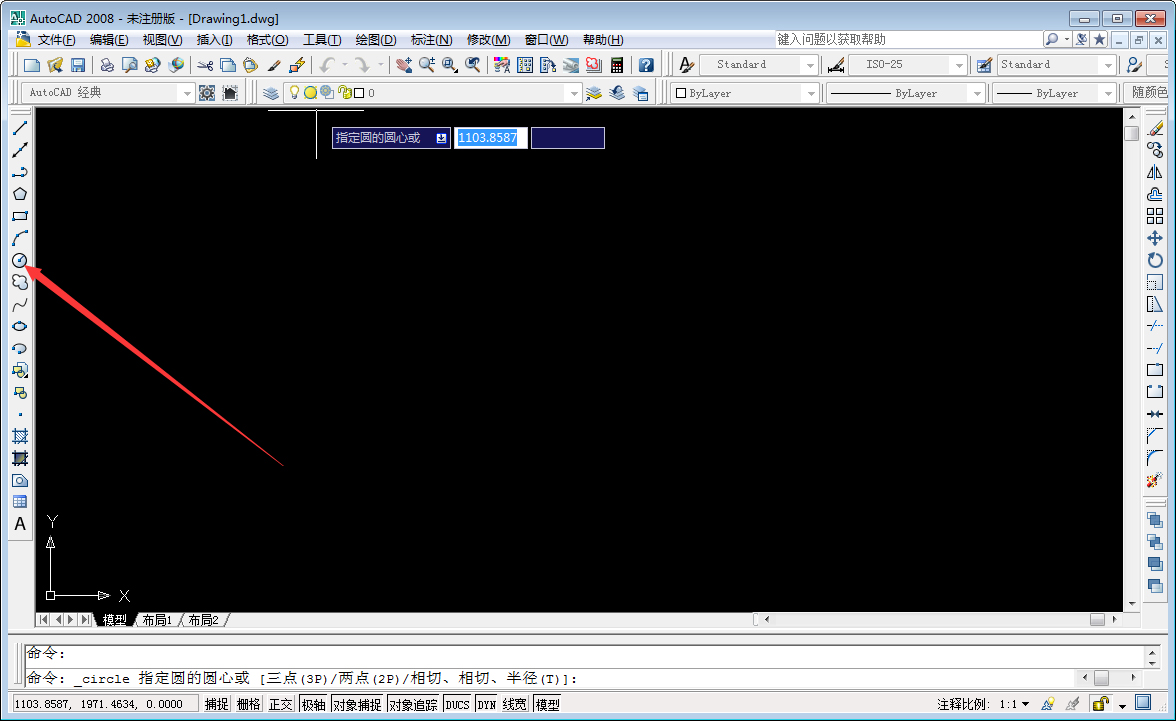Switch to the 布局1 tab
1176x721 pixels.
click(157, 620)
